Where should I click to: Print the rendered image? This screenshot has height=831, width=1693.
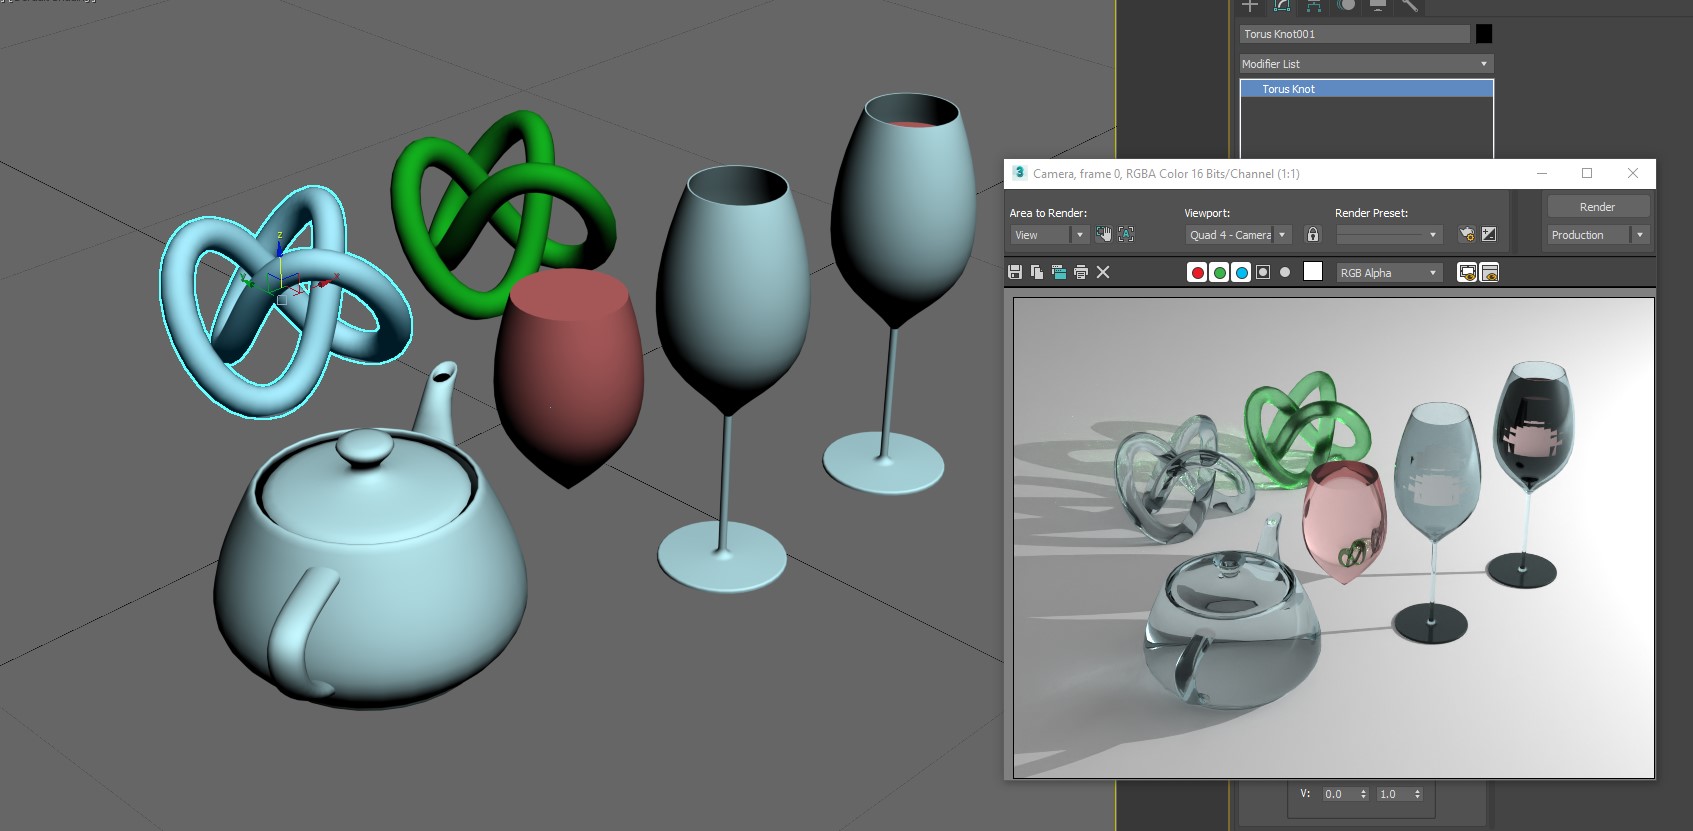tap(1081, 272)
